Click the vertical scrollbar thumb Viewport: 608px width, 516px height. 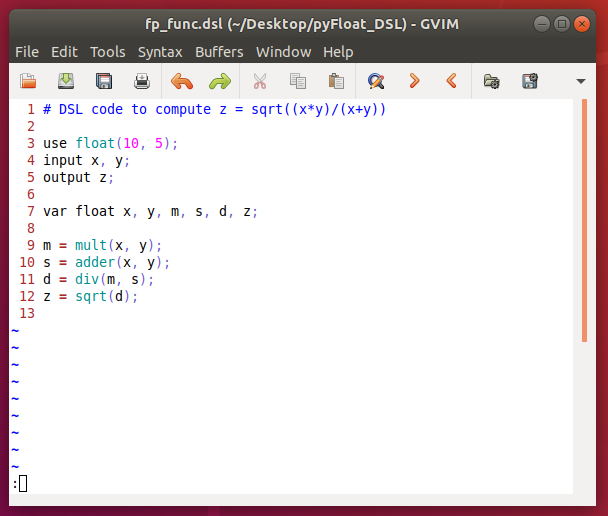(584, 220)
